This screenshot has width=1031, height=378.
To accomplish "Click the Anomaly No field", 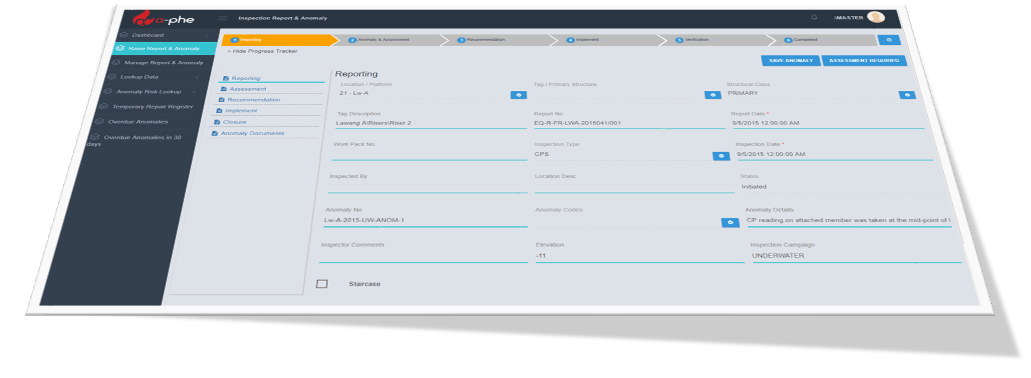I will (425, 221).
